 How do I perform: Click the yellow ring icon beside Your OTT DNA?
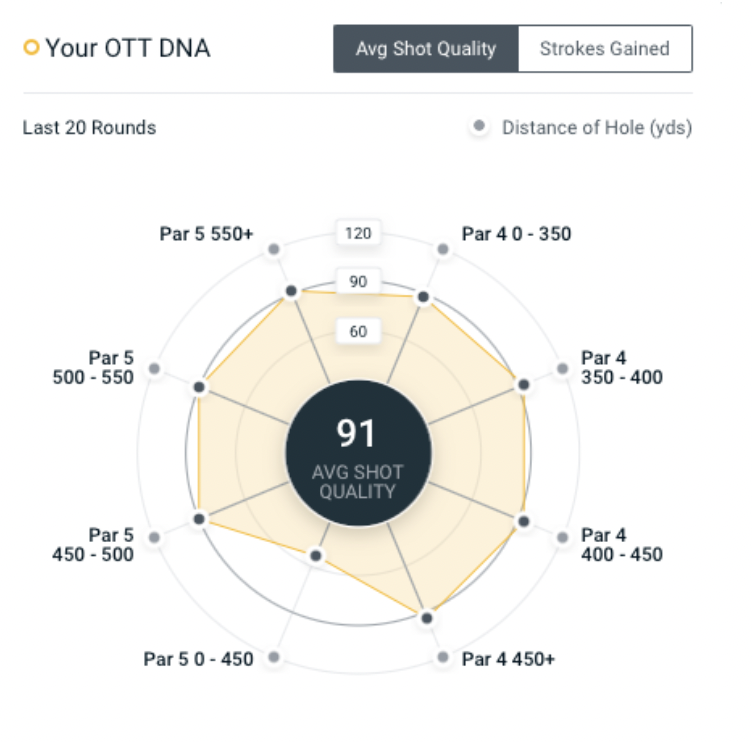[31, 47]
